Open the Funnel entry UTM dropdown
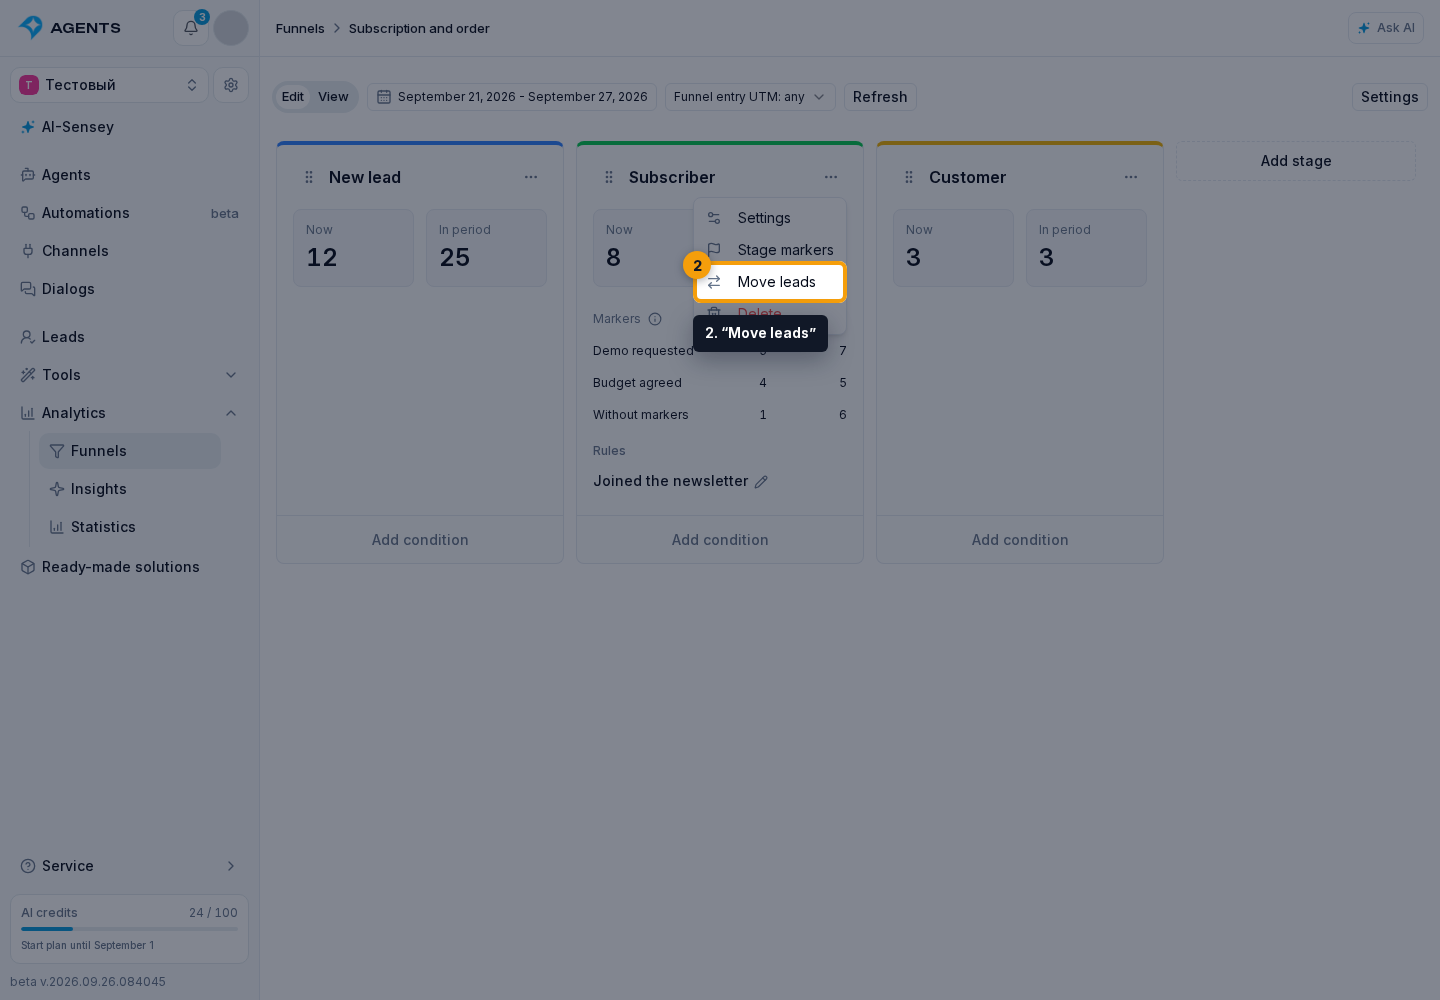The image size is (1440, 1000). pyautogui.click(x=750, y=97)
